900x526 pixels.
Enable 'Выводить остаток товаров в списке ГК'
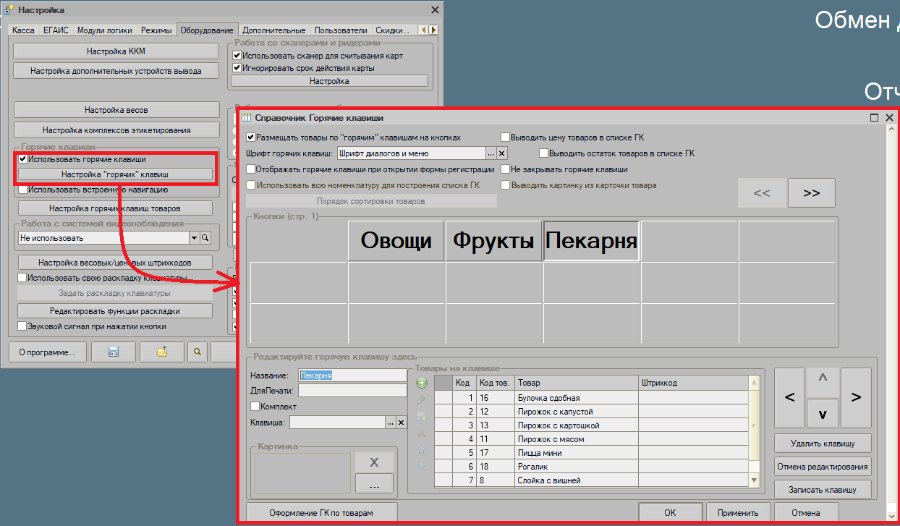tap(544, 153)
